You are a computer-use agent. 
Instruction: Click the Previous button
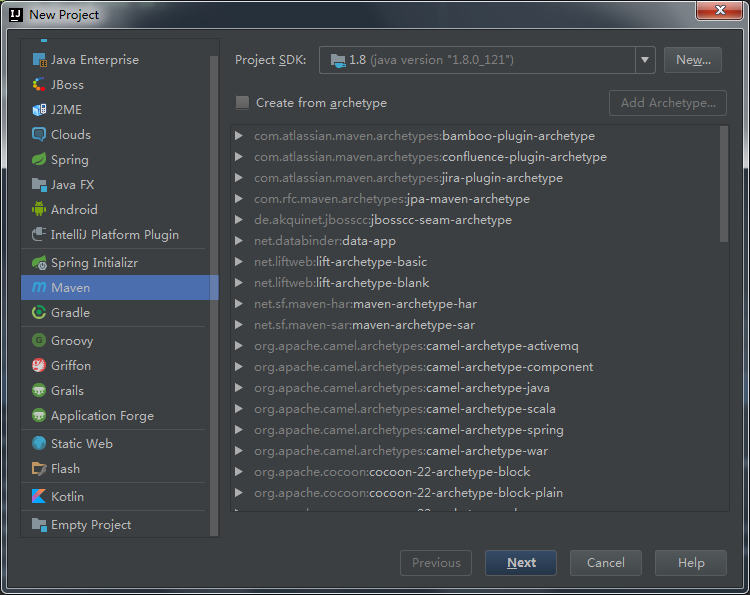point(436,562)
